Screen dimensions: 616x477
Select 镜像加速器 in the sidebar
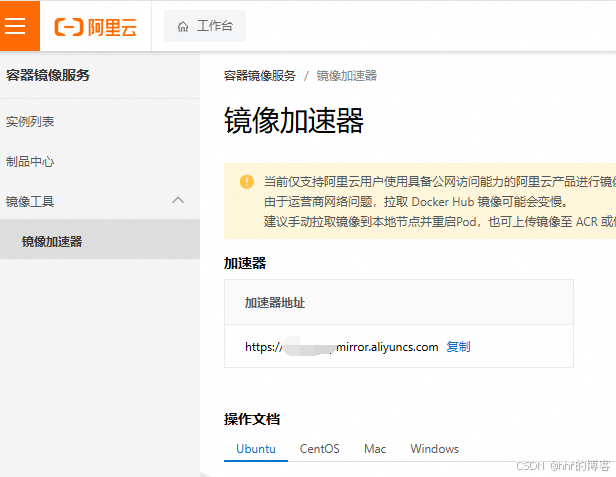100,241
